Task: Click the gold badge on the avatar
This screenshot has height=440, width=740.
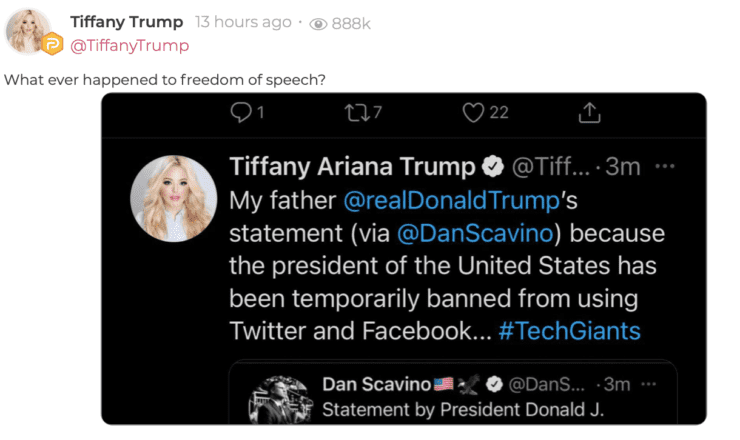Action: (53, 43)
